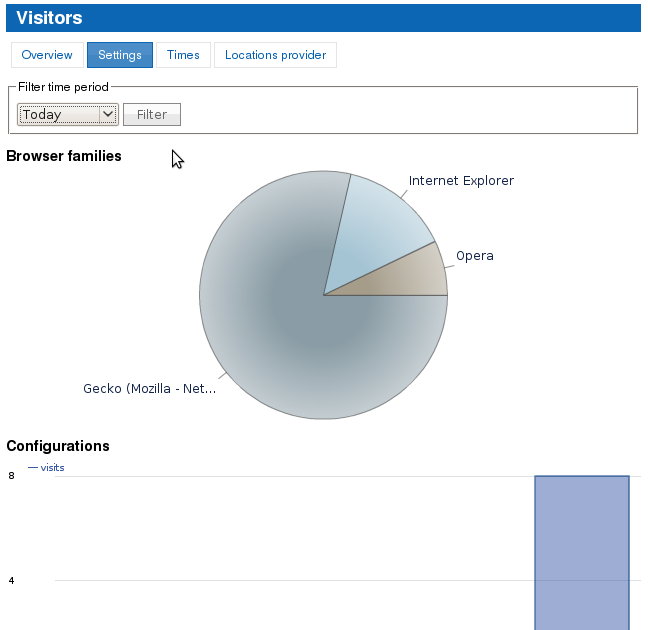Viewport: 648px width, 630px height.
Task: Open the Times tab
Action: tap(183, 55)
